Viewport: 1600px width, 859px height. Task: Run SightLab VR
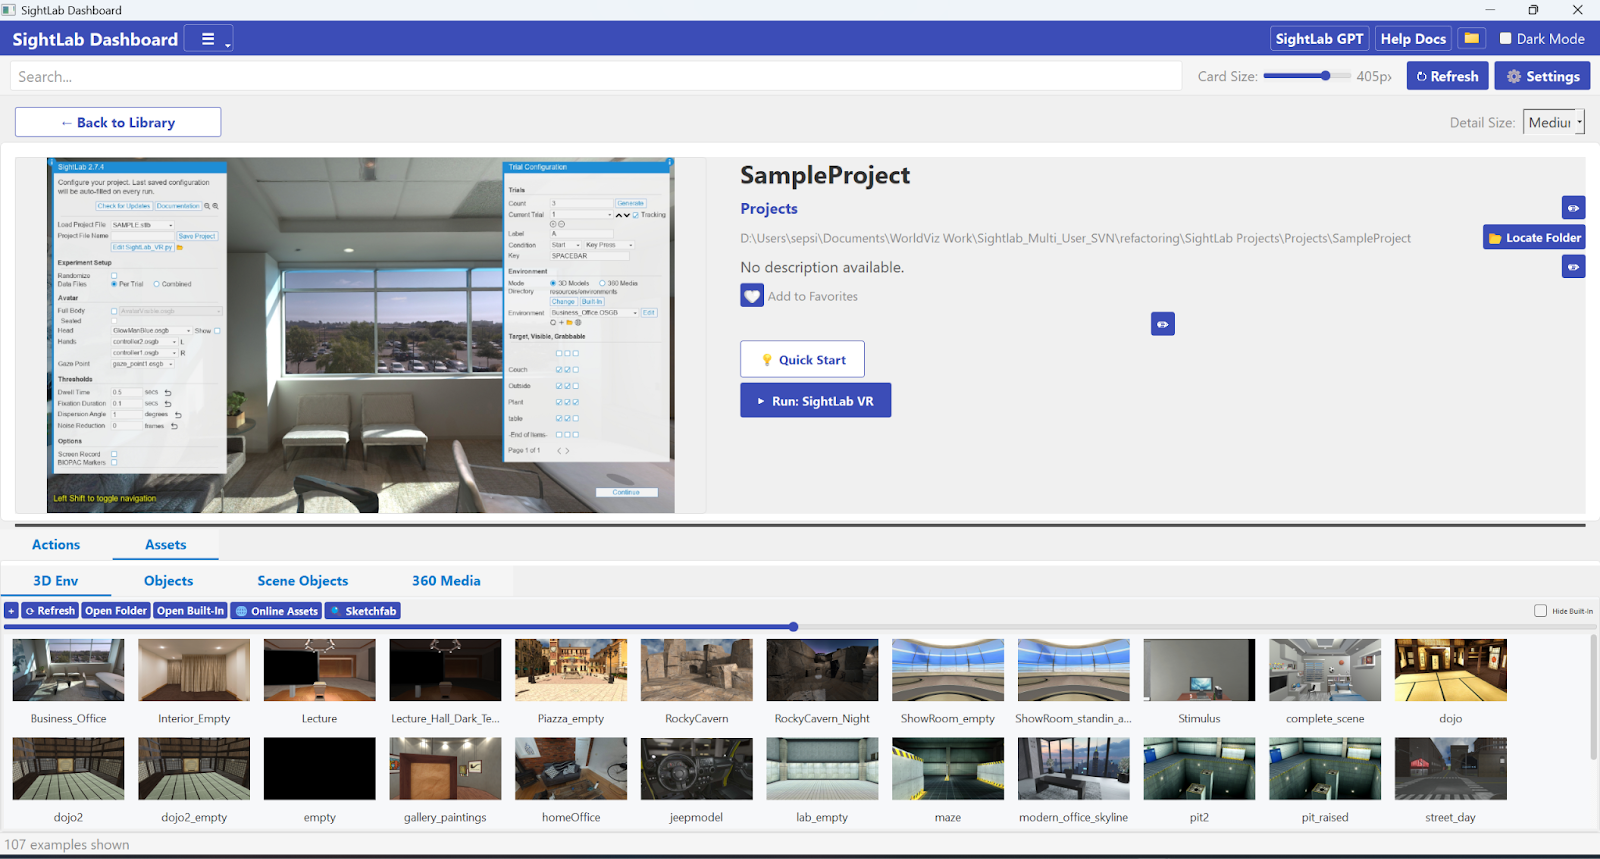coord(815,400)
